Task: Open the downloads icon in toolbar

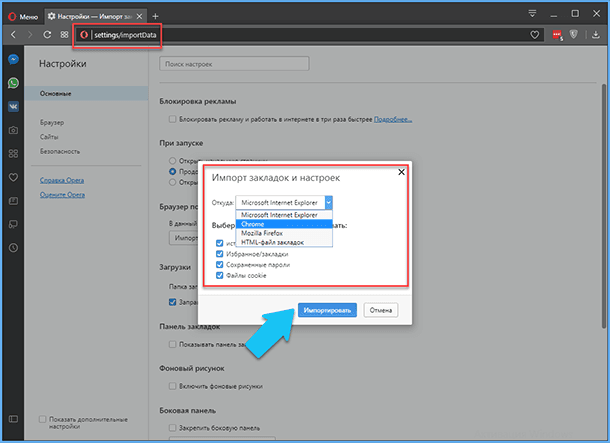Action: pyautogui.click(x=596, y=35)
